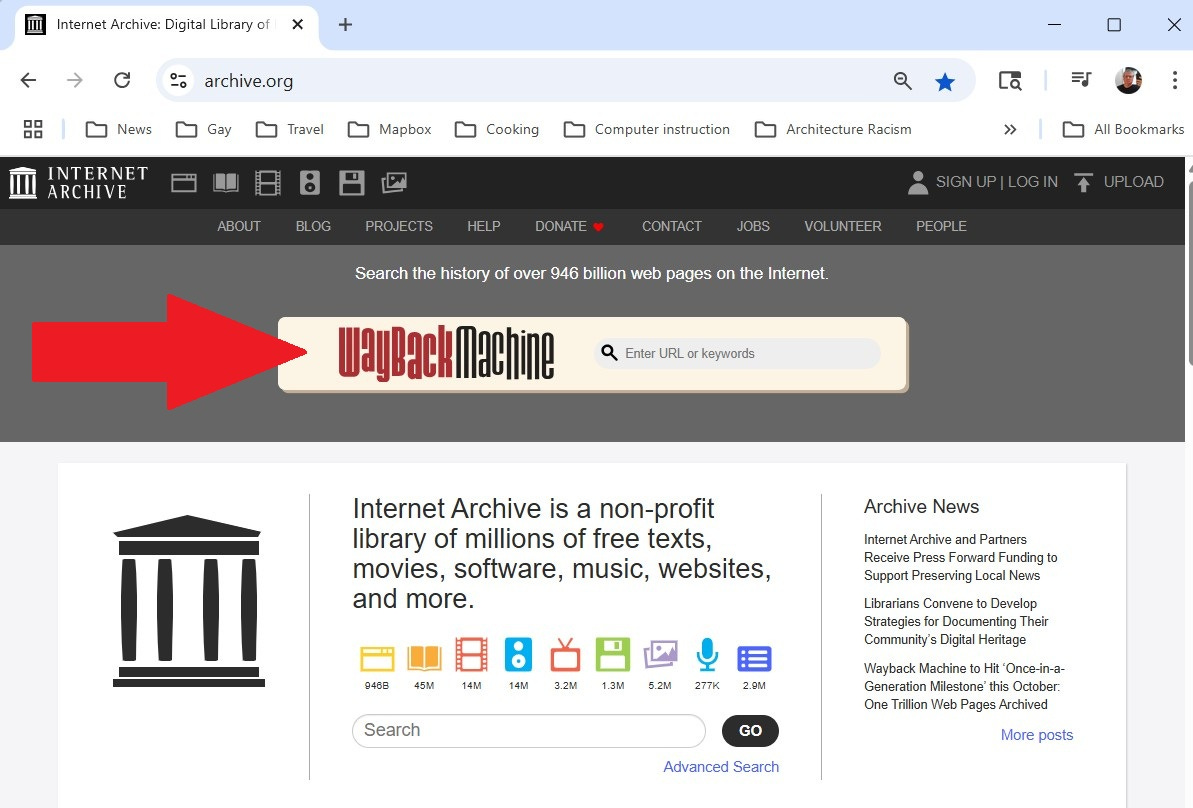This screenshot has height=808, width=1193.
Task: Click the large Internet Archive building logo
Action: [x=189, y=601]
